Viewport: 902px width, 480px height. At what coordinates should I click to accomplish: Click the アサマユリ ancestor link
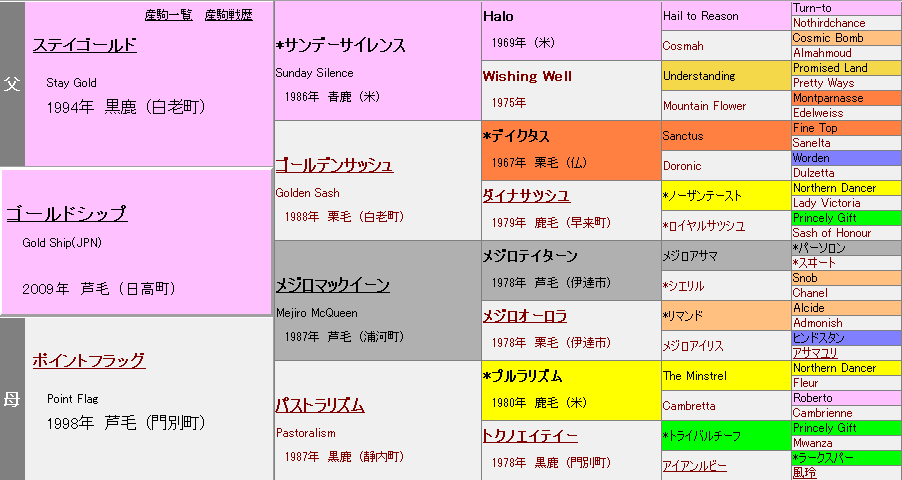point(816,353)
